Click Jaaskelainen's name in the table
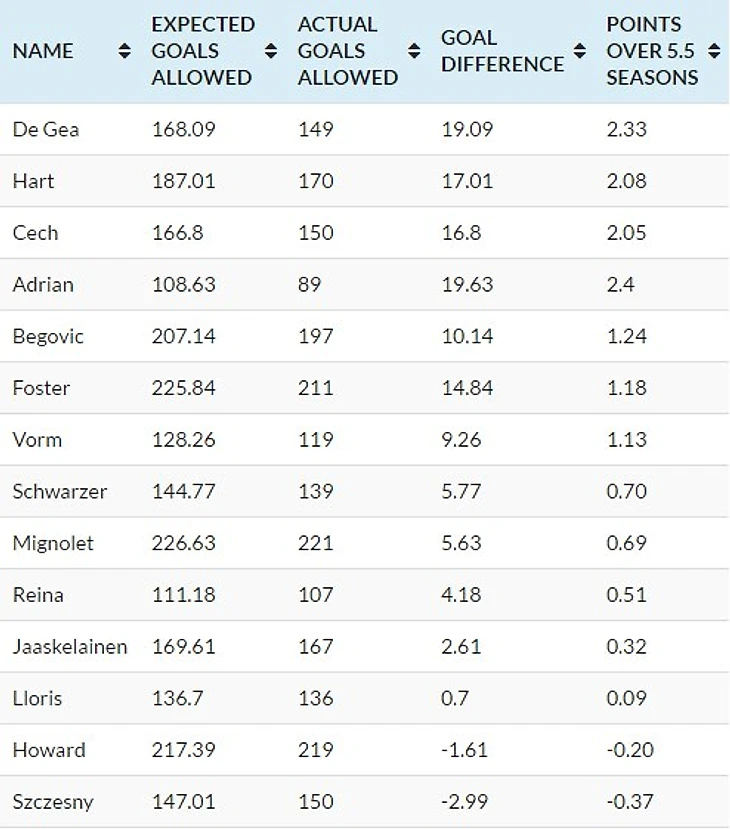Image resolution: width=730 pixels, height=829 pixels. [70, 647]
